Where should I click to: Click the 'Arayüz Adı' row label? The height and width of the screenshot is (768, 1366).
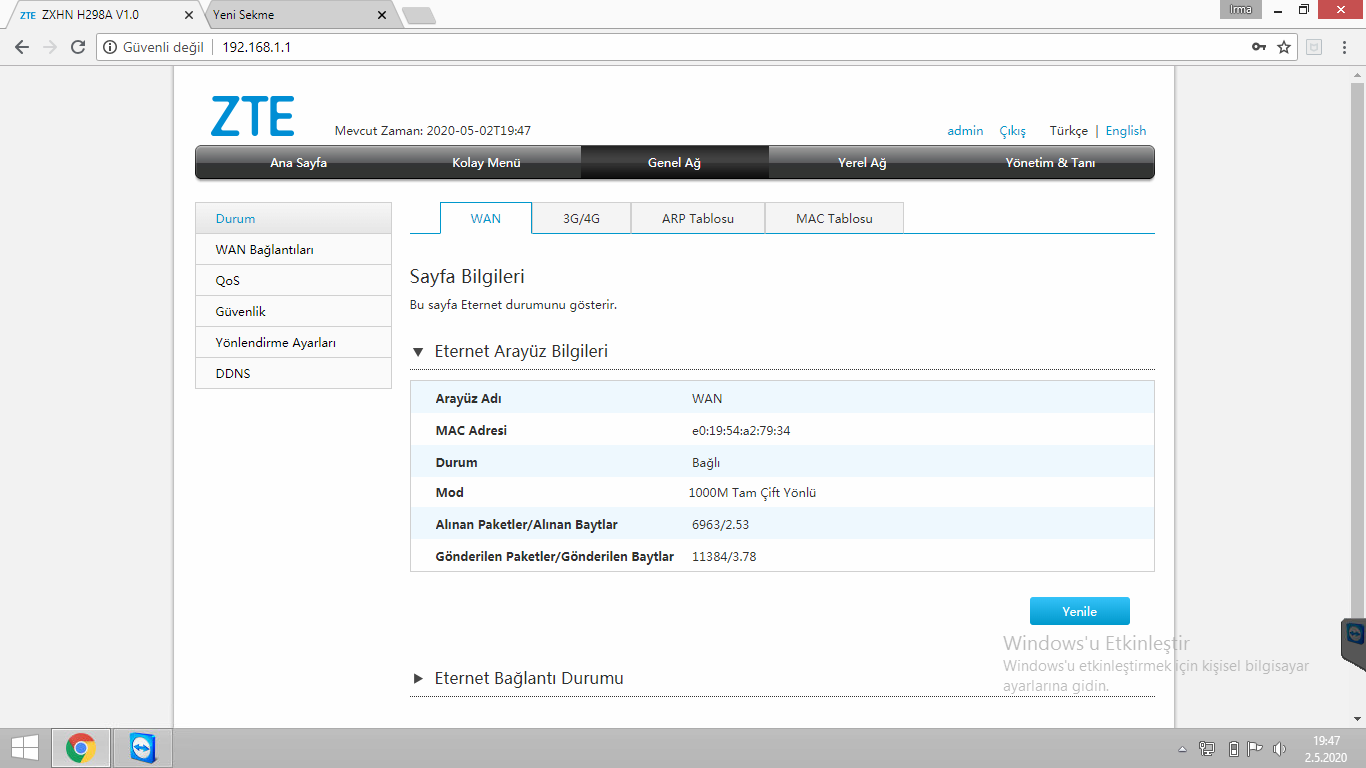tap(468, 399)
